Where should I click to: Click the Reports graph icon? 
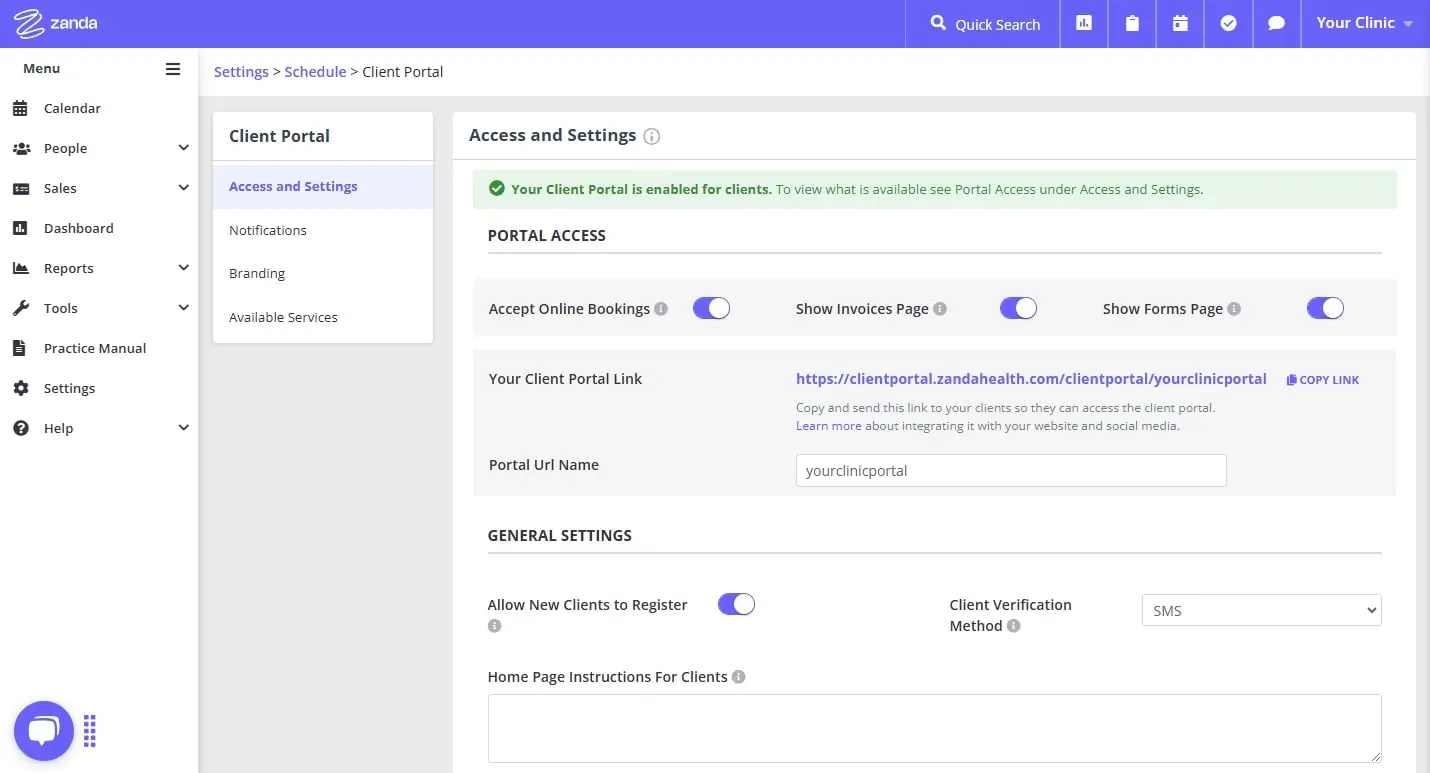point(20,268)
